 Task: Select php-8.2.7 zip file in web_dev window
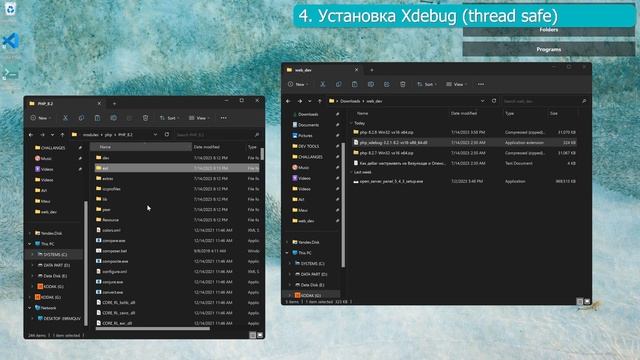465,153
